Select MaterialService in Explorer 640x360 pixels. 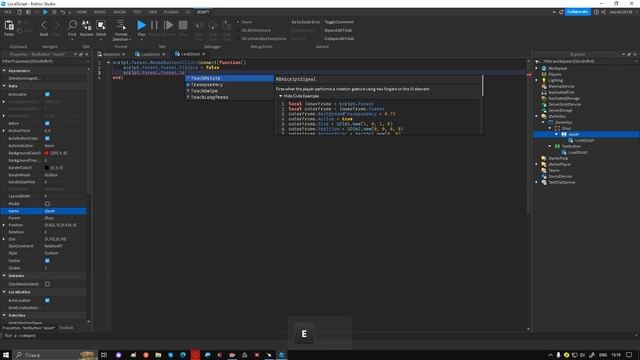point(561,87)
